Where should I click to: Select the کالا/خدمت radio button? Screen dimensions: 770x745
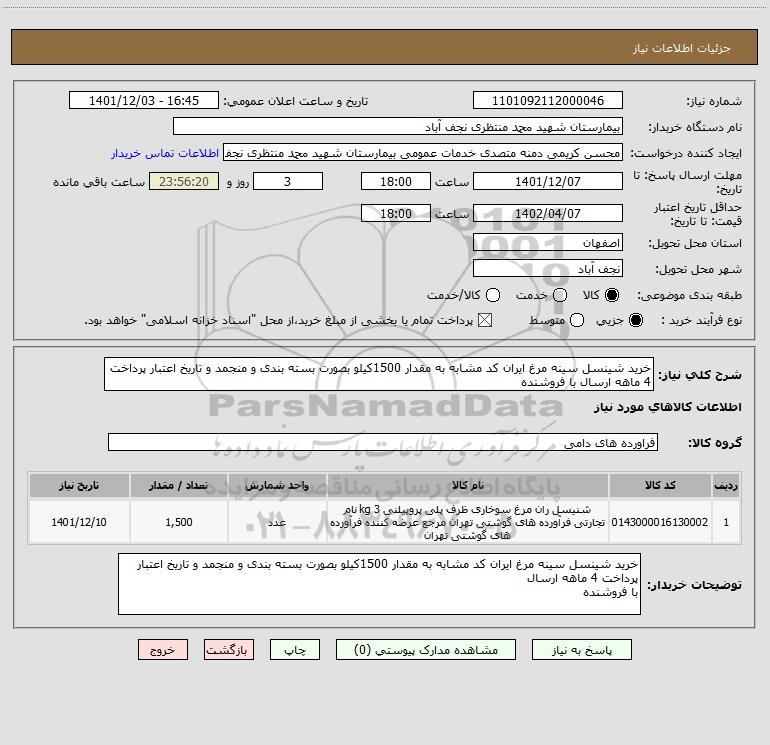(x=493, y=295)
